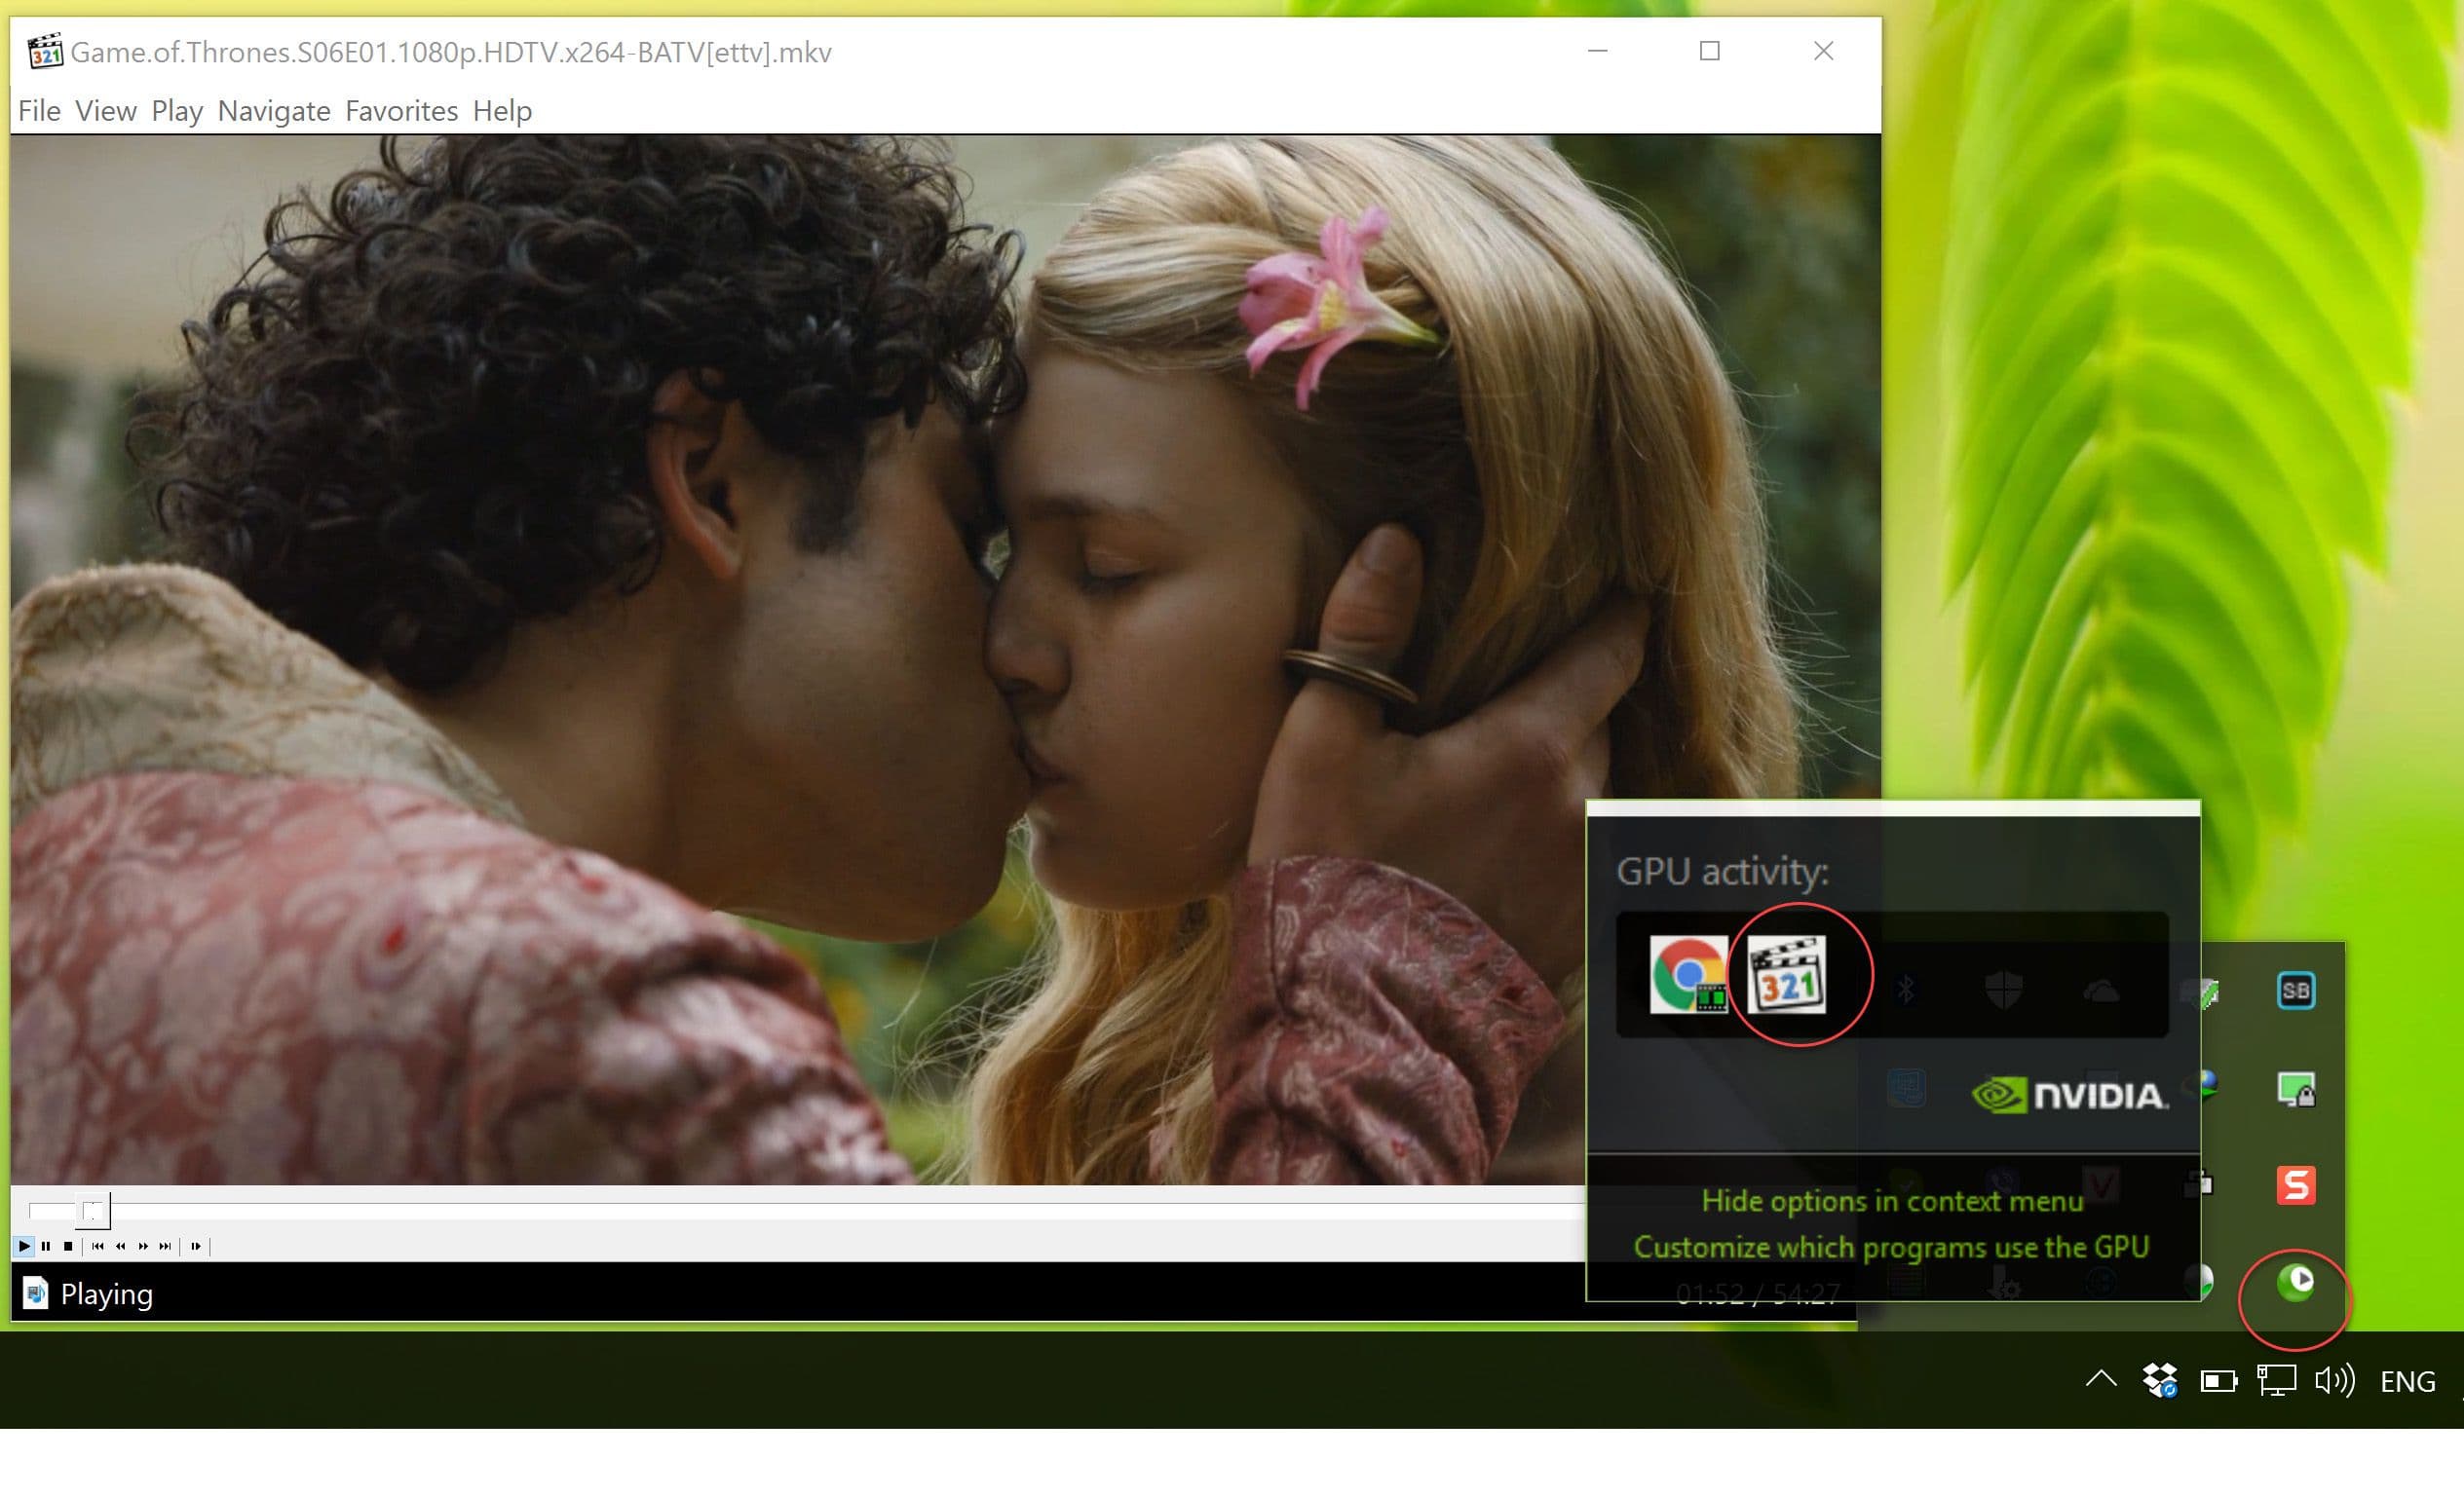Click the file name in the title bar

(451, 52)
